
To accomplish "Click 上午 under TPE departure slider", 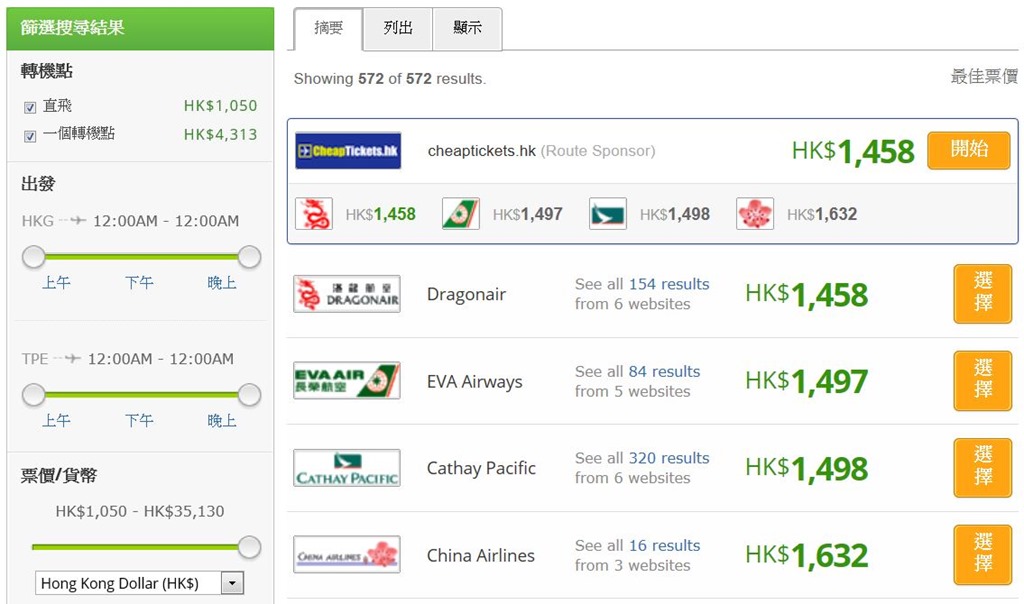I will click(56, 421).
